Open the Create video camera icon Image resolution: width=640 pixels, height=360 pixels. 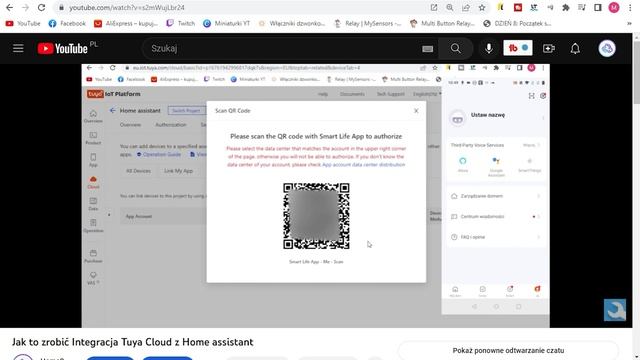(549, 48)
